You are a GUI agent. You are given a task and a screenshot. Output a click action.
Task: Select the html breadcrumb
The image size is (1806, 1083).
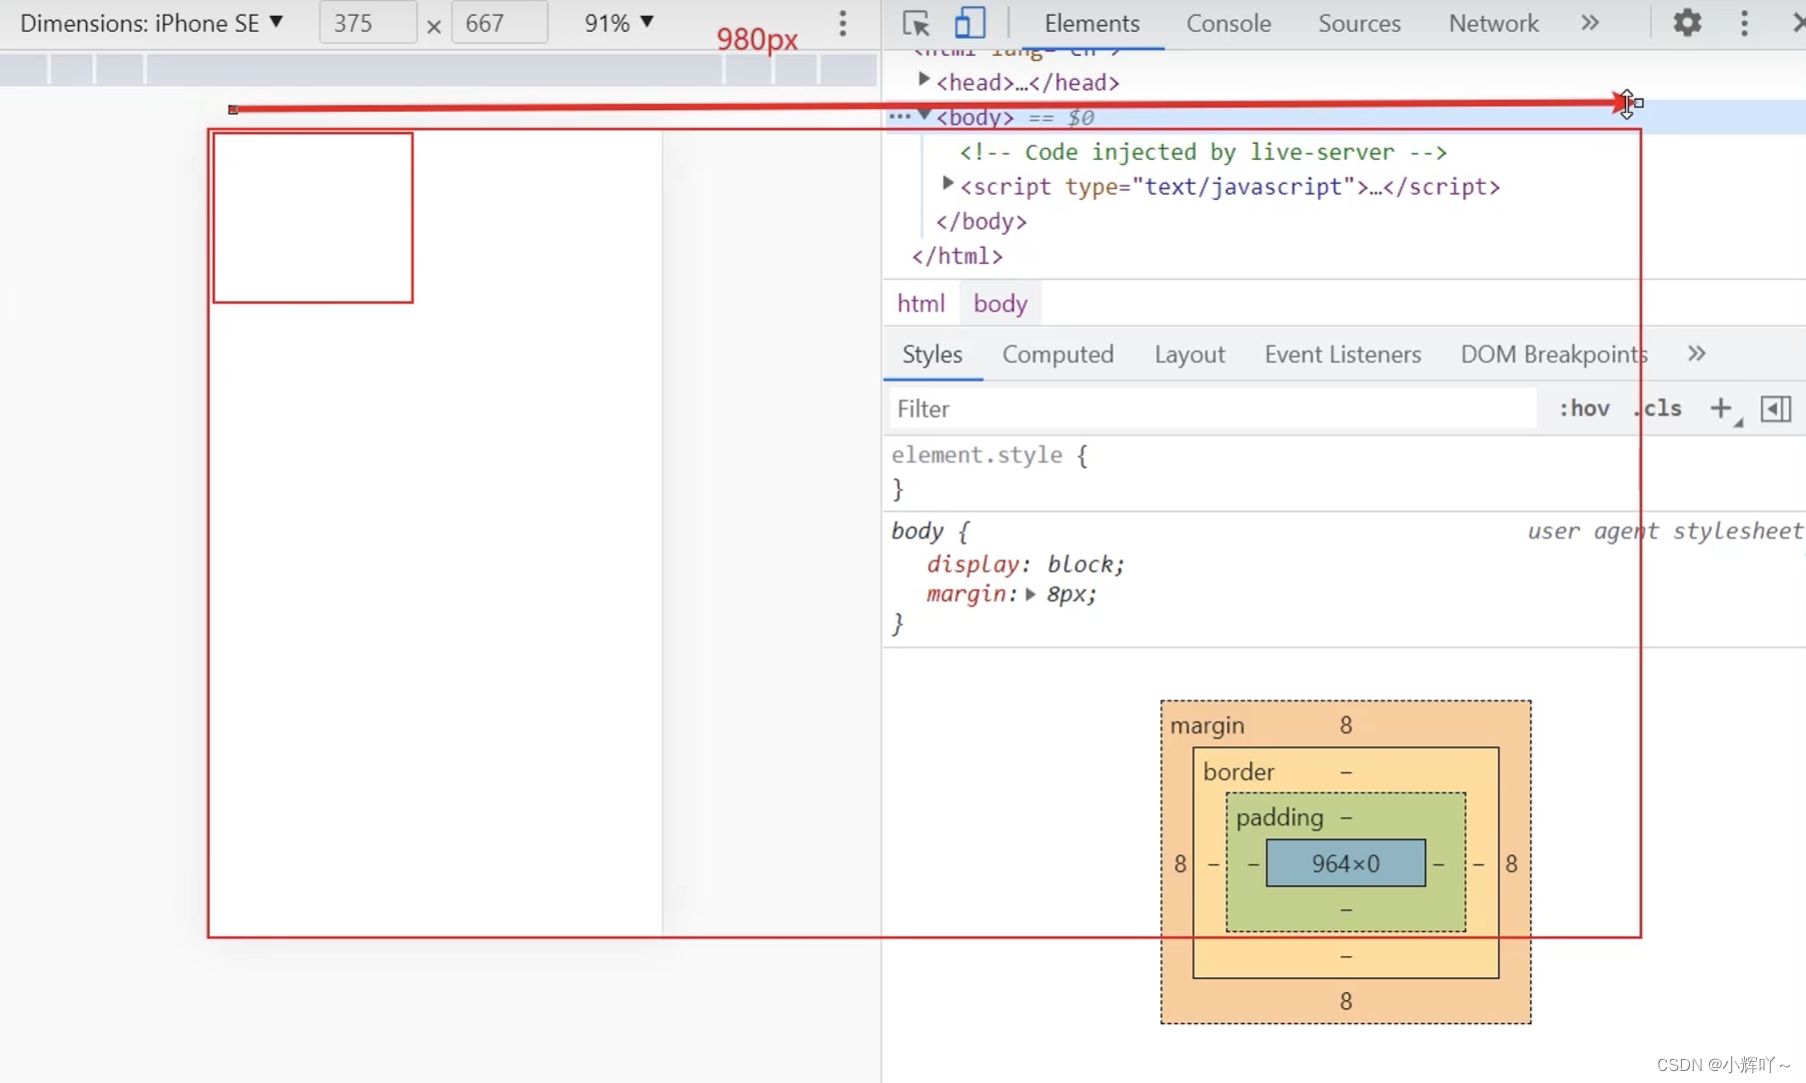920,303
